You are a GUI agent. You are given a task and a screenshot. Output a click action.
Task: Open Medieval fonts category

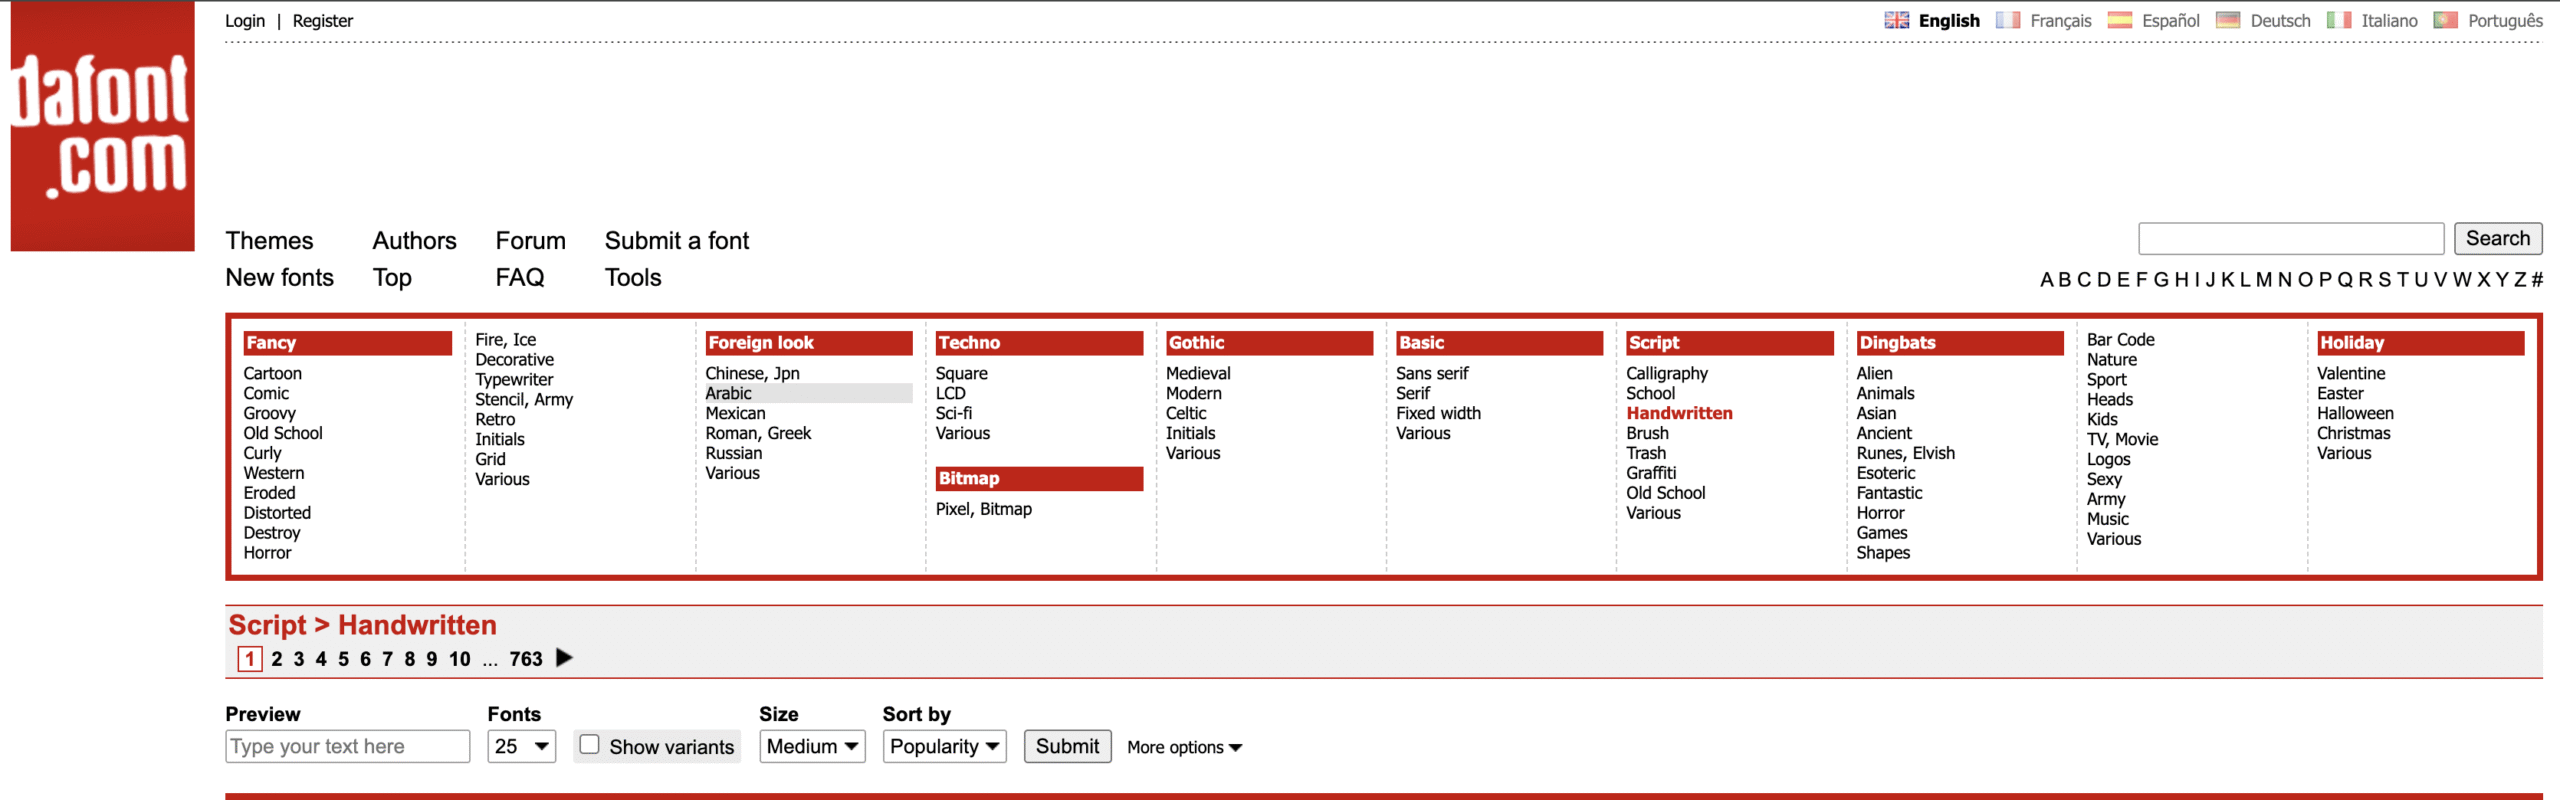pos(1198,374)
